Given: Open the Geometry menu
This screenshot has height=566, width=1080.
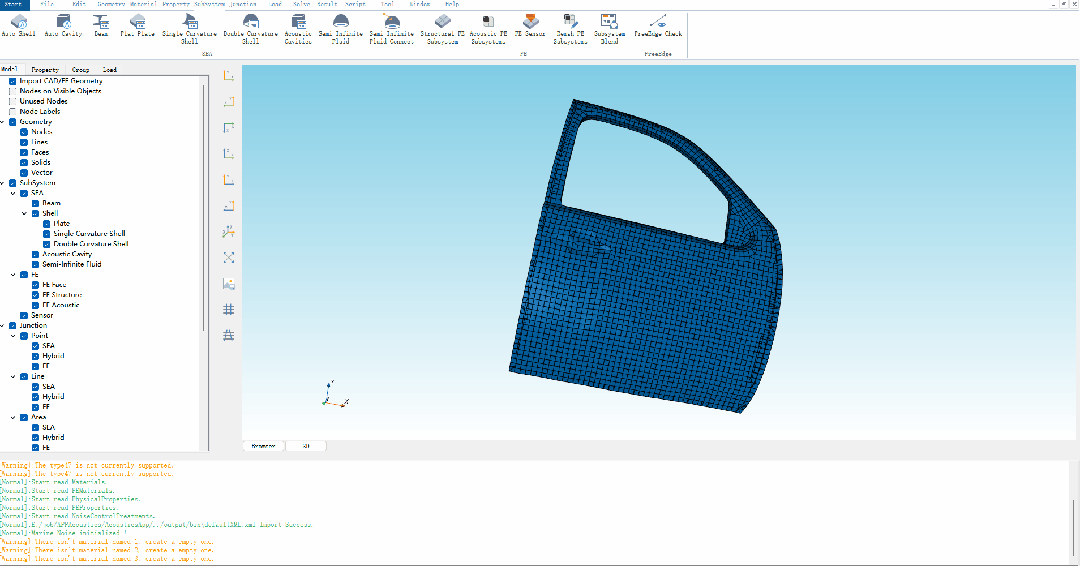Looking at the screenshot, I should [x=111, y=4].
